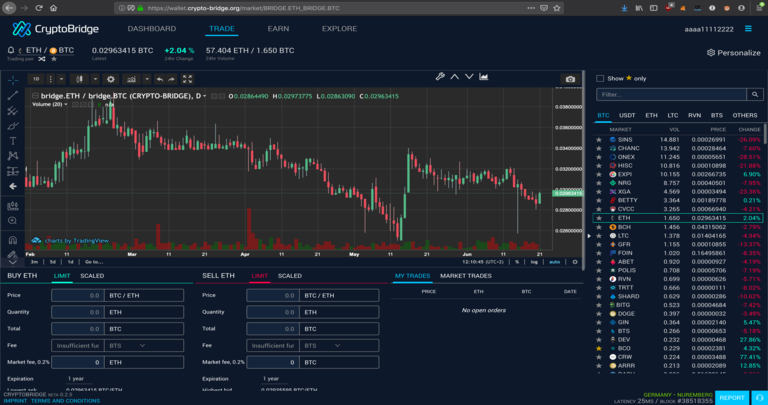
Task: Click the chart up-arrow icon
Action: click(x=455, y=76)
